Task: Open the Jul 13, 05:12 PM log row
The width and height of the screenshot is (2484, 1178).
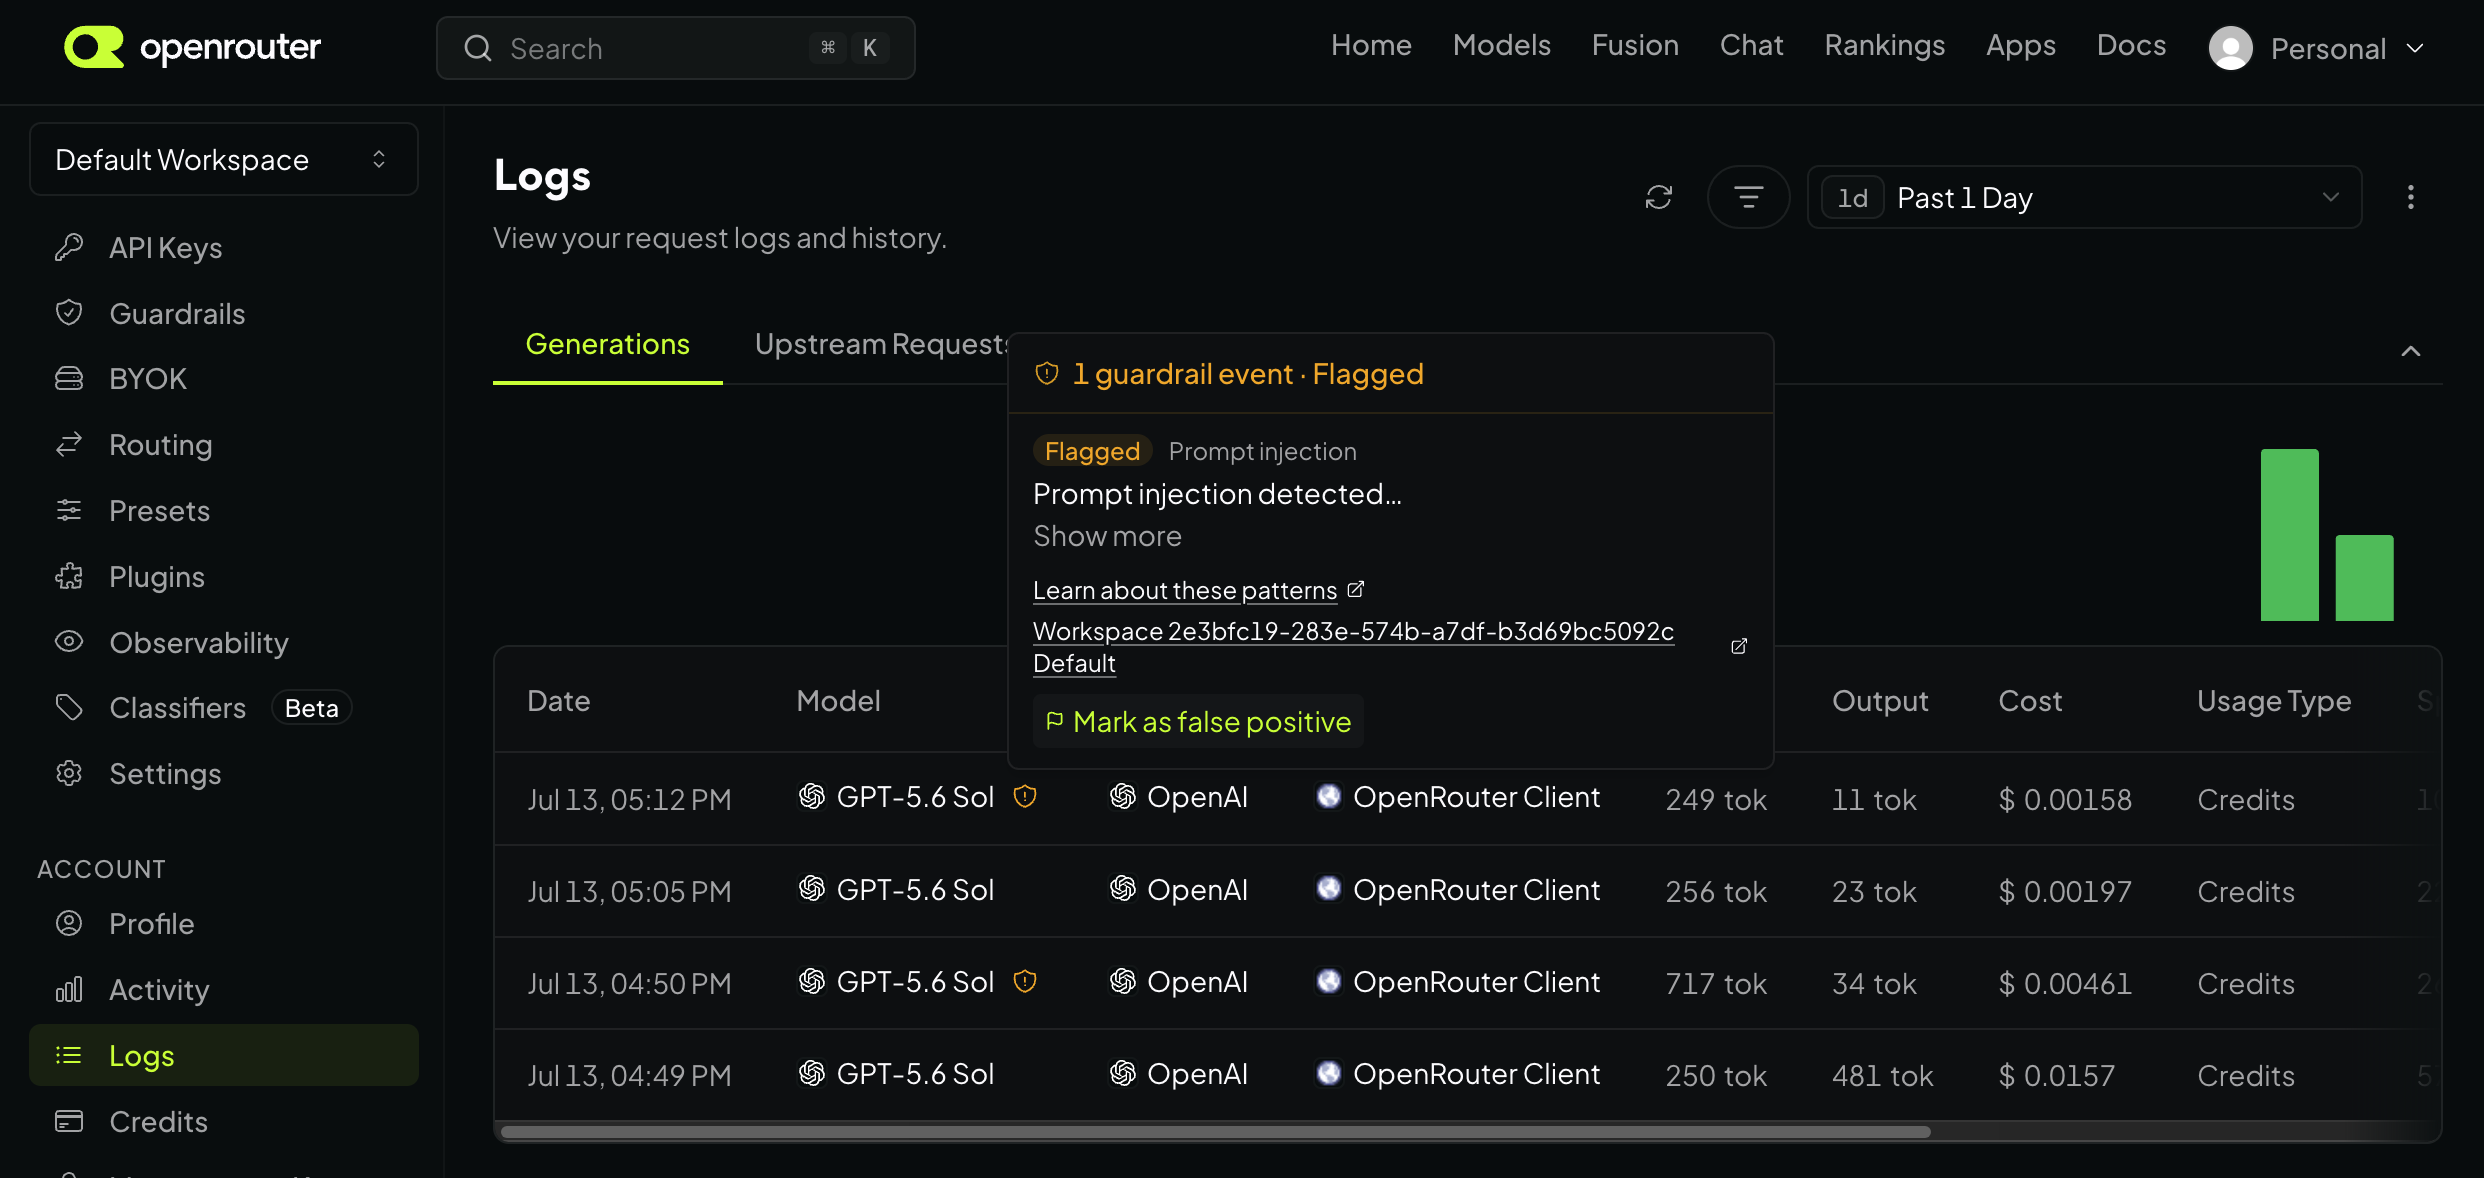Action: (1467, 799)
